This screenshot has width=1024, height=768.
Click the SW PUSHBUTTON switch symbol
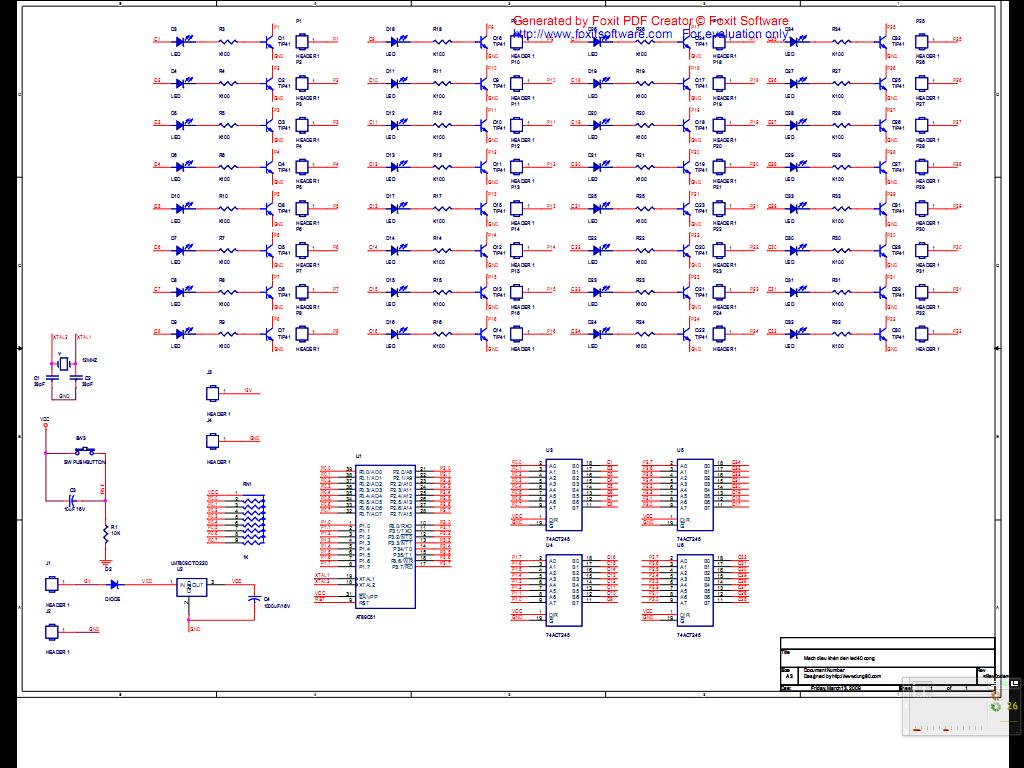[85, 451]
